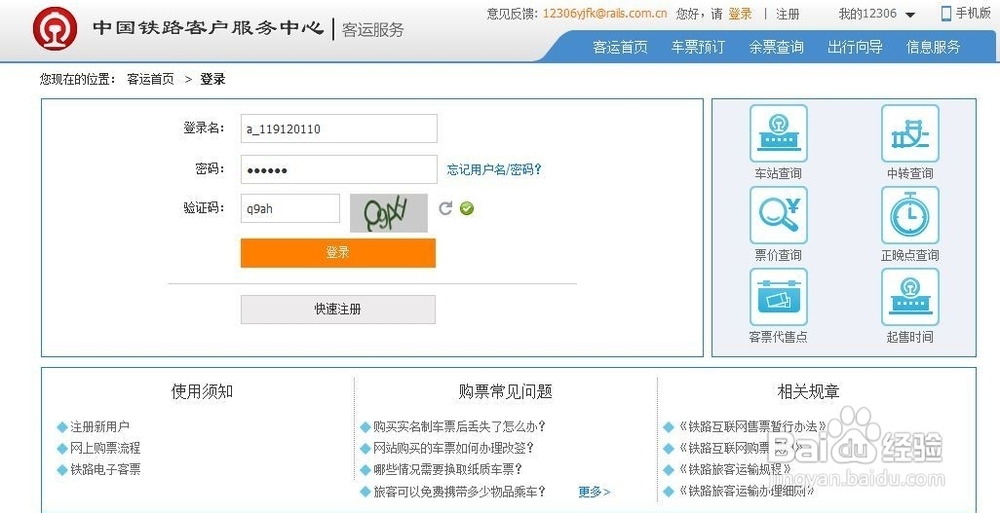
Task: Open 余票查询 navigation tab
Action: (x=776, y=47)
